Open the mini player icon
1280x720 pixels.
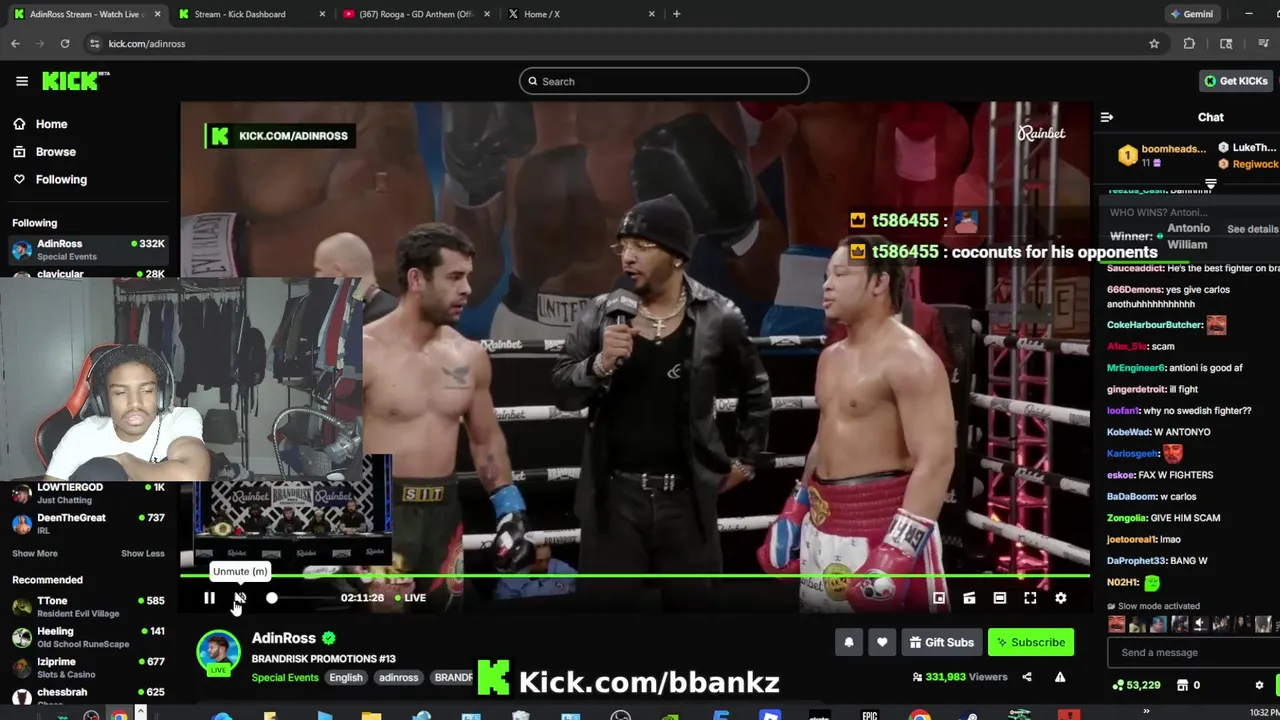(x=939, y=598)
